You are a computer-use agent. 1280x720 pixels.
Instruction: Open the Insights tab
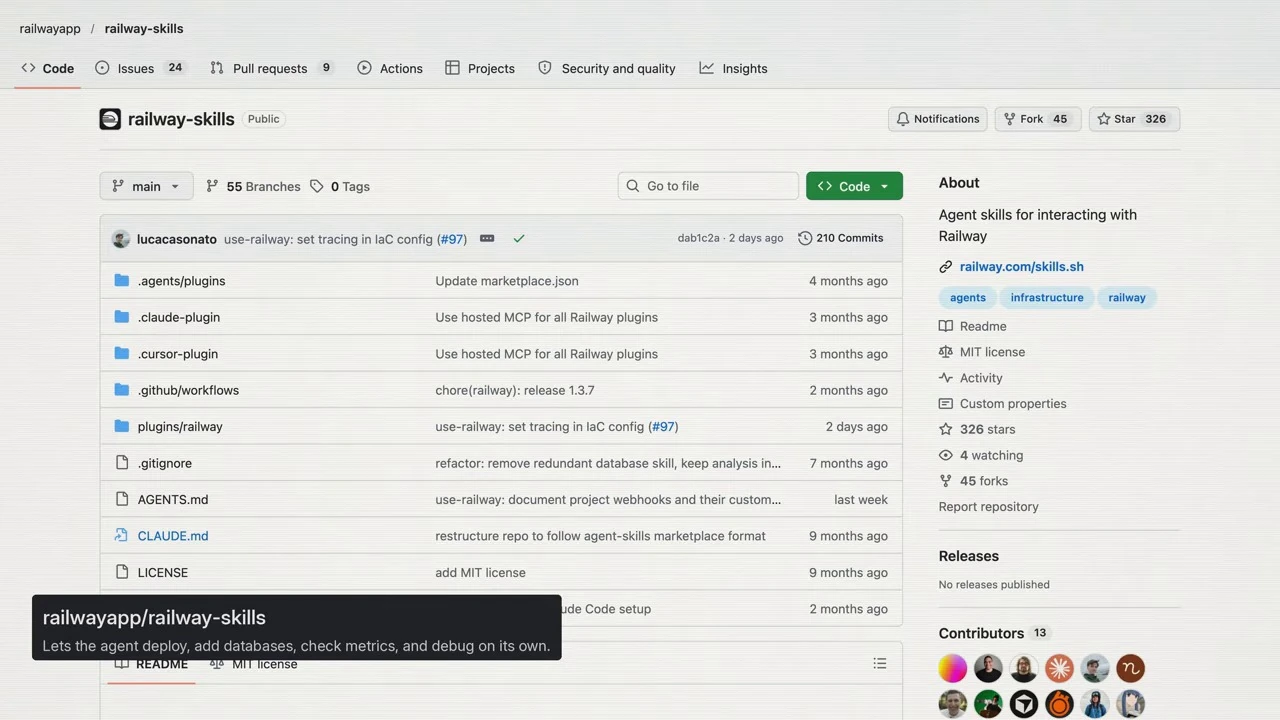click(733, 68)
